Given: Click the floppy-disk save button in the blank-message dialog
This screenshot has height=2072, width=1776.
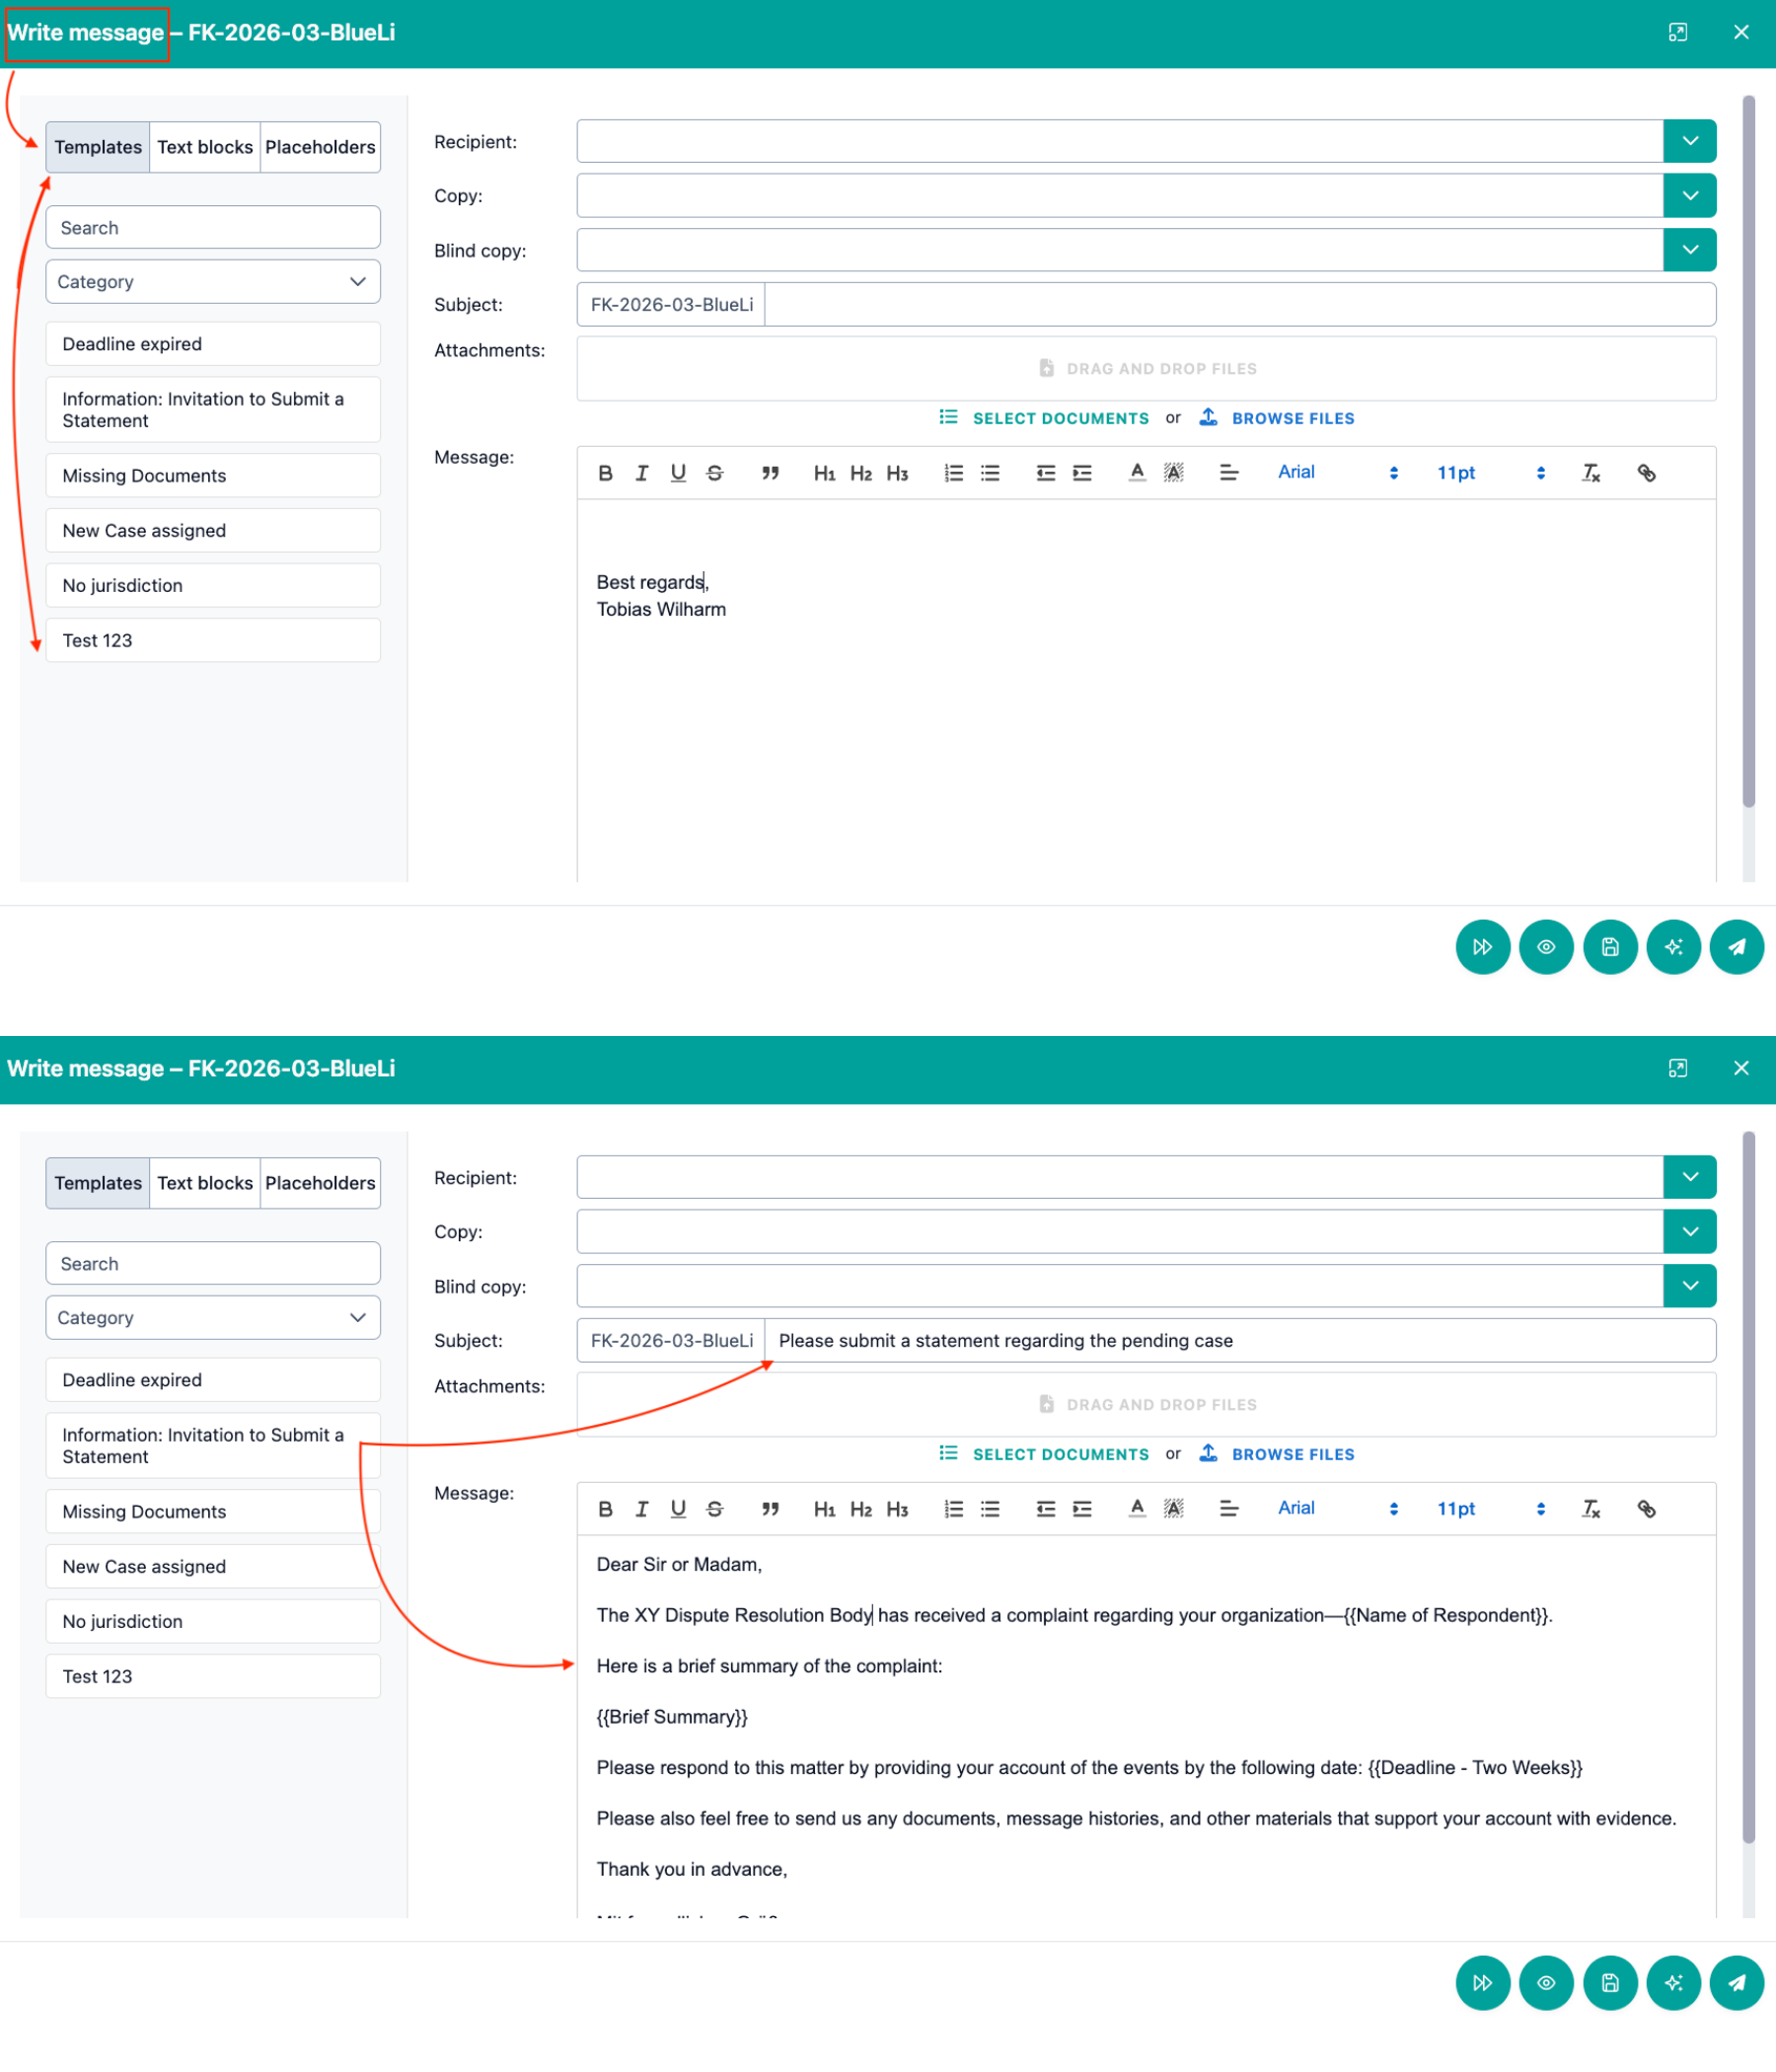Looking at the screenshot, I should coord(1610,947).
